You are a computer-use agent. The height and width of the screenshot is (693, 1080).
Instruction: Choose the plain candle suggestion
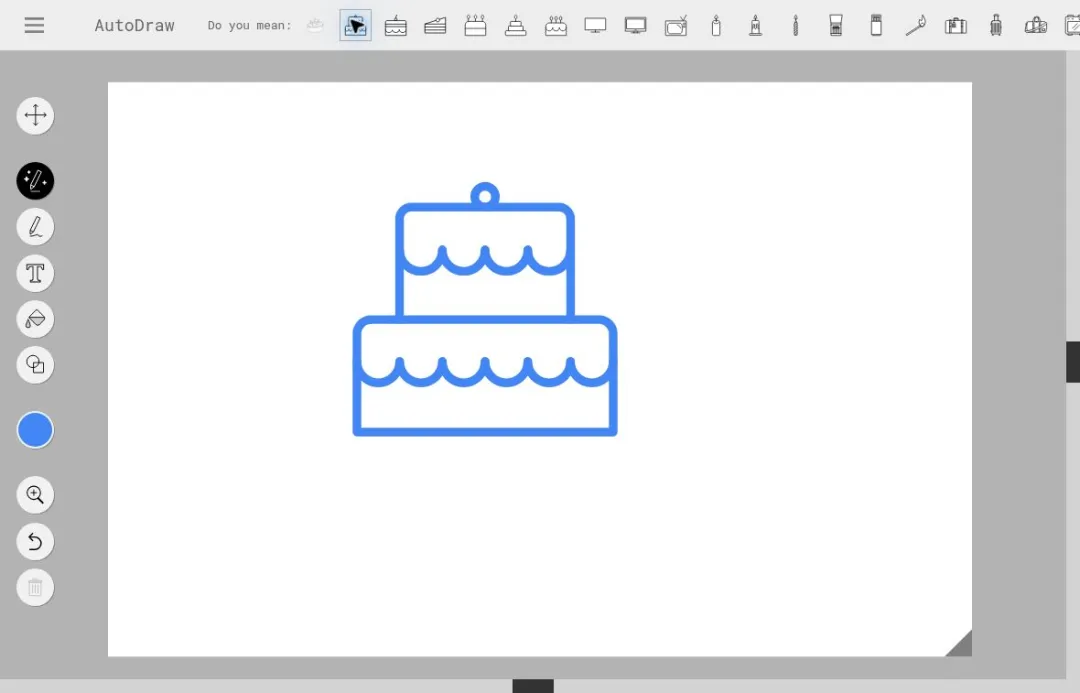coord(716,25)
